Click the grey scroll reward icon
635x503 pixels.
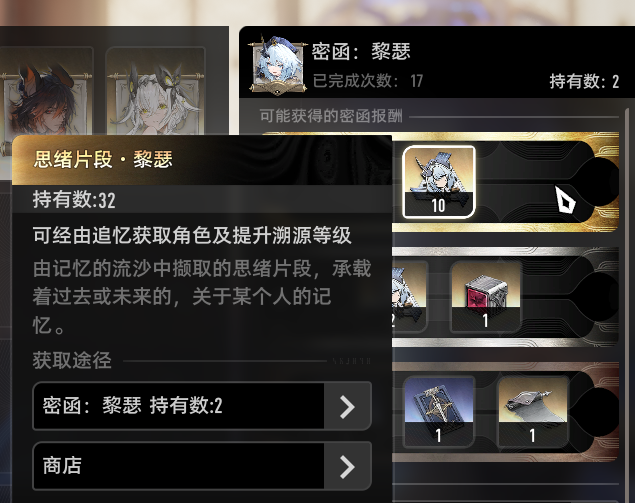tap(532, 411)
